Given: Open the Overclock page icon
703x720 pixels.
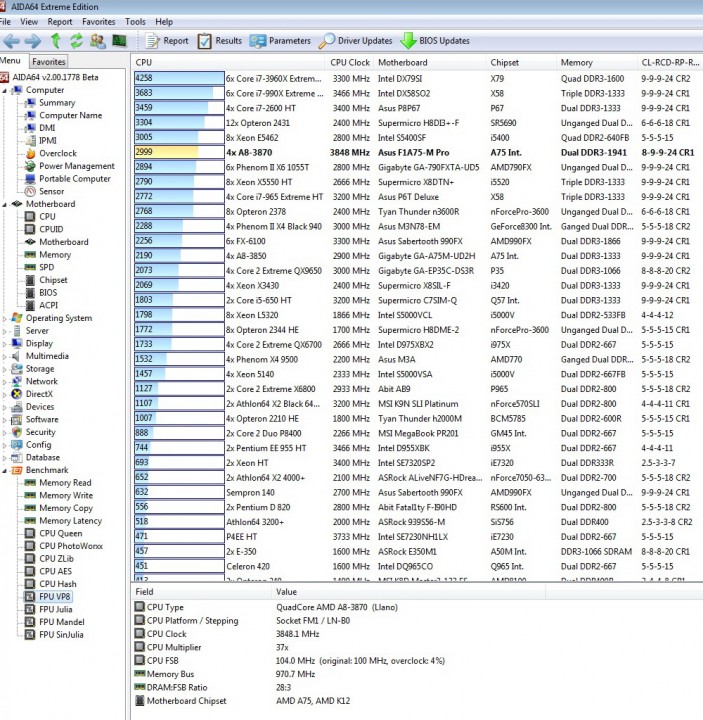Looking at the screenshot, I should [30, 153].
